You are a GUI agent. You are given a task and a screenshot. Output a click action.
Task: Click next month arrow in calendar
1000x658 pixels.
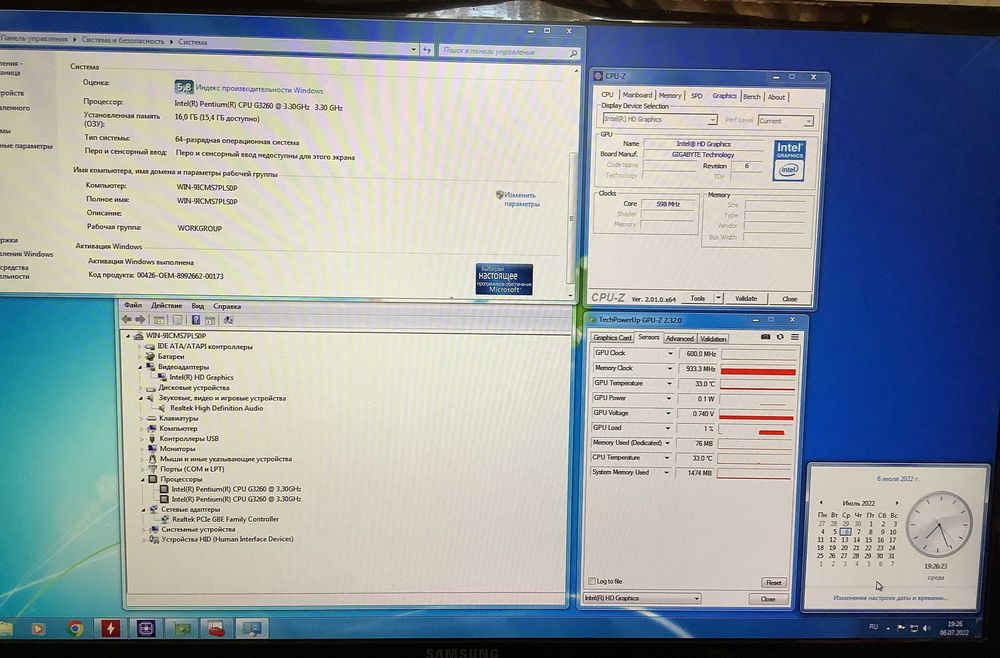pos(897,503)
